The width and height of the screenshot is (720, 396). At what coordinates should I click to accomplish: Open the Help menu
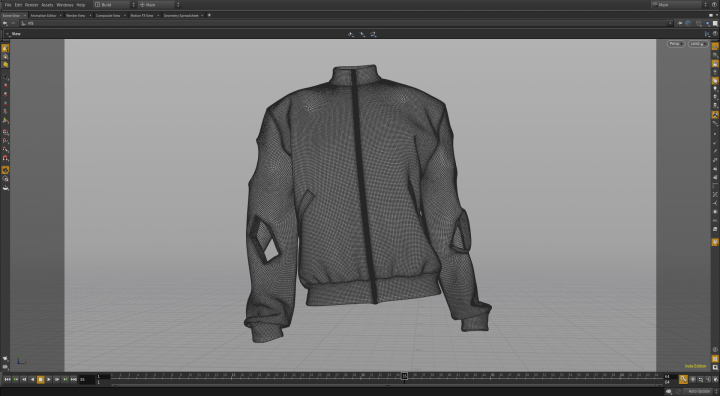[x=81, y=5]
